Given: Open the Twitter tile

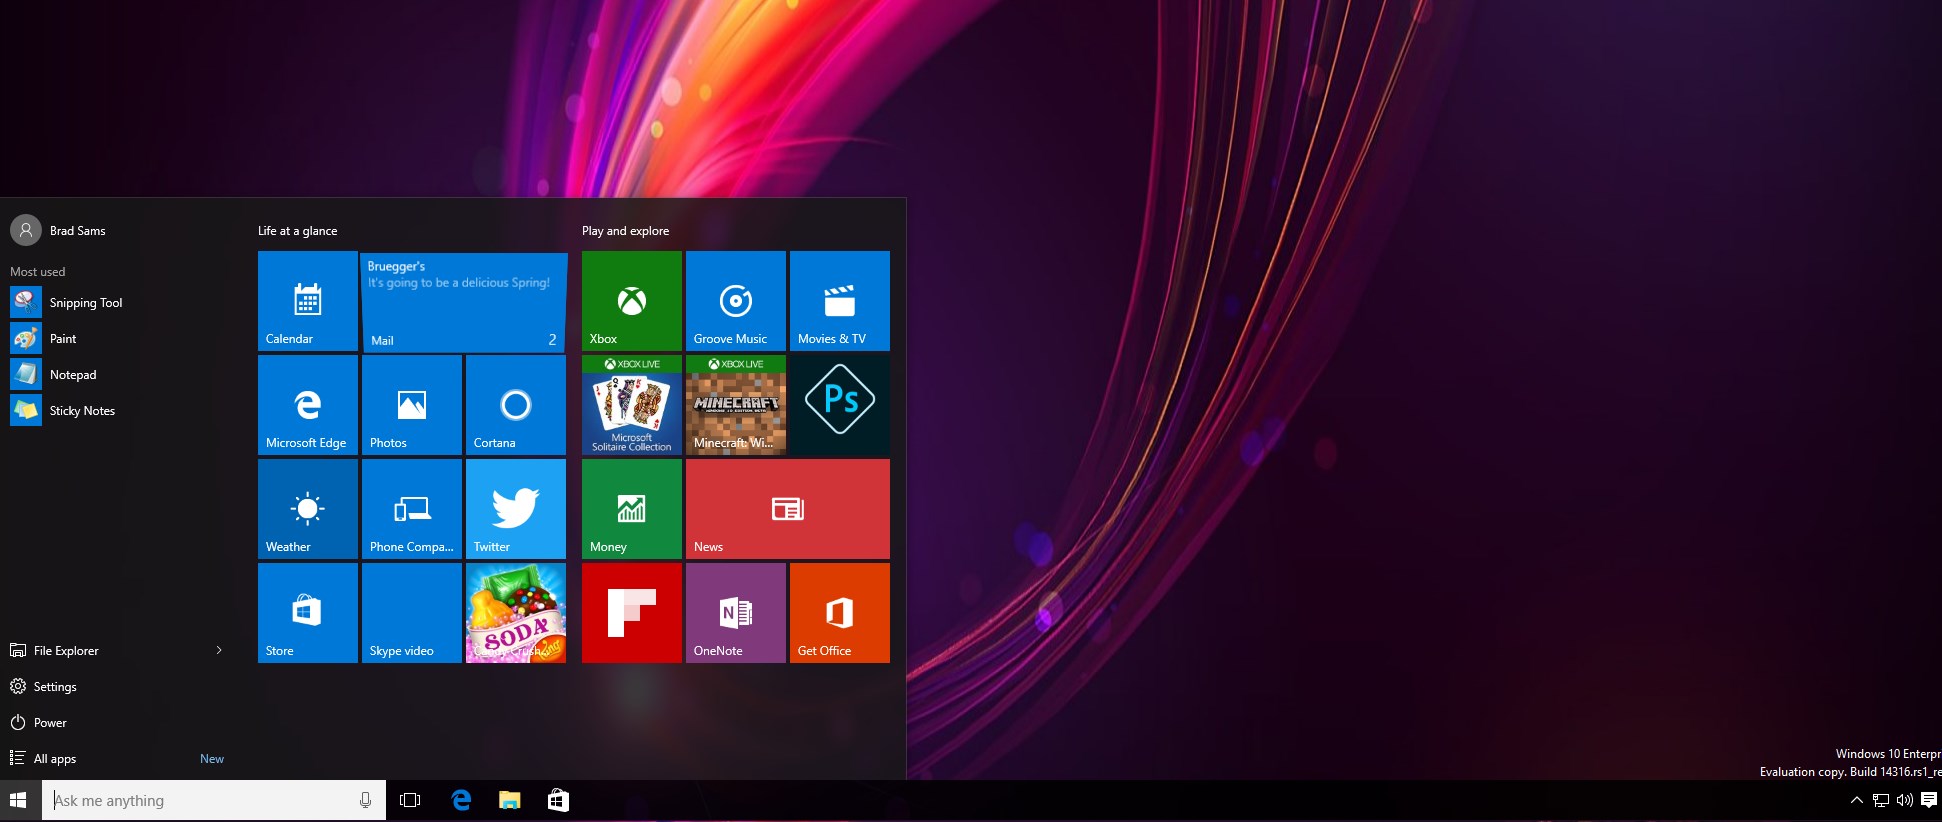Looking at the screenshot, I should pyautogui.click(x=515, y=509).
